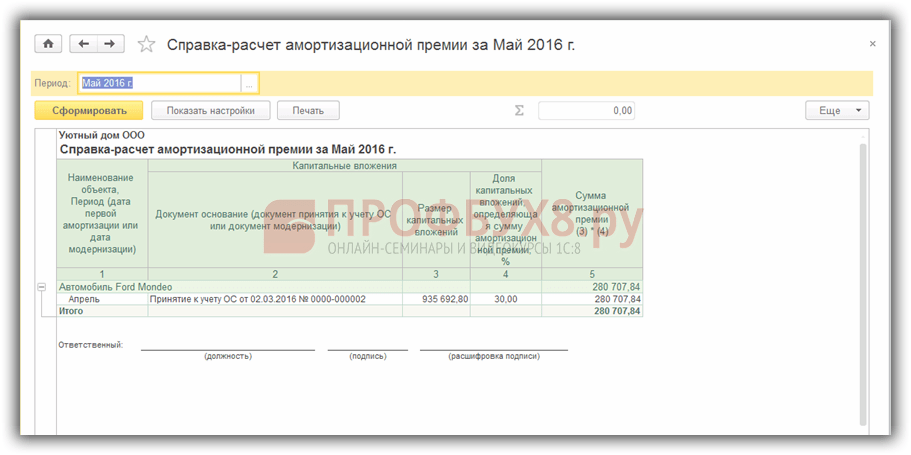This screenshot has width=911, height=455.
Task: Add report to favorites with star
Action: coord(146,44)
